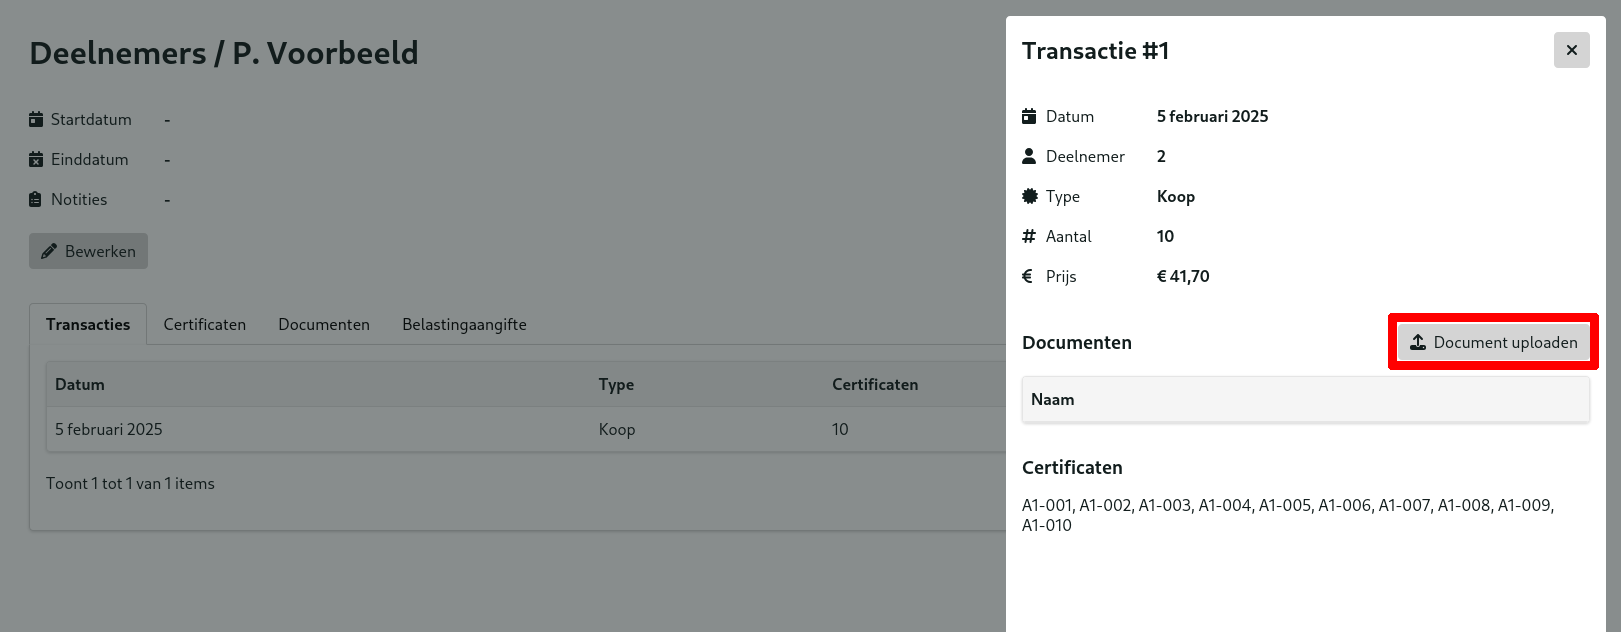Click the 10 cell in the Certificaten column
The width and height of the screenshot is (1621, 632).
point(840,429)
